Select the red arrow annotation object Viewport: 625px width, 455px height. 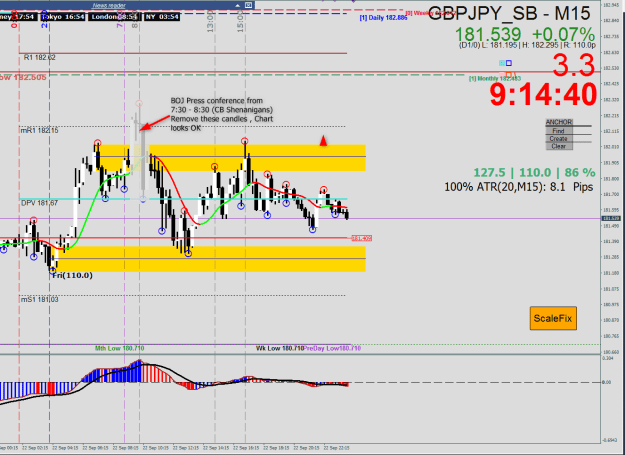coord(155,123)
